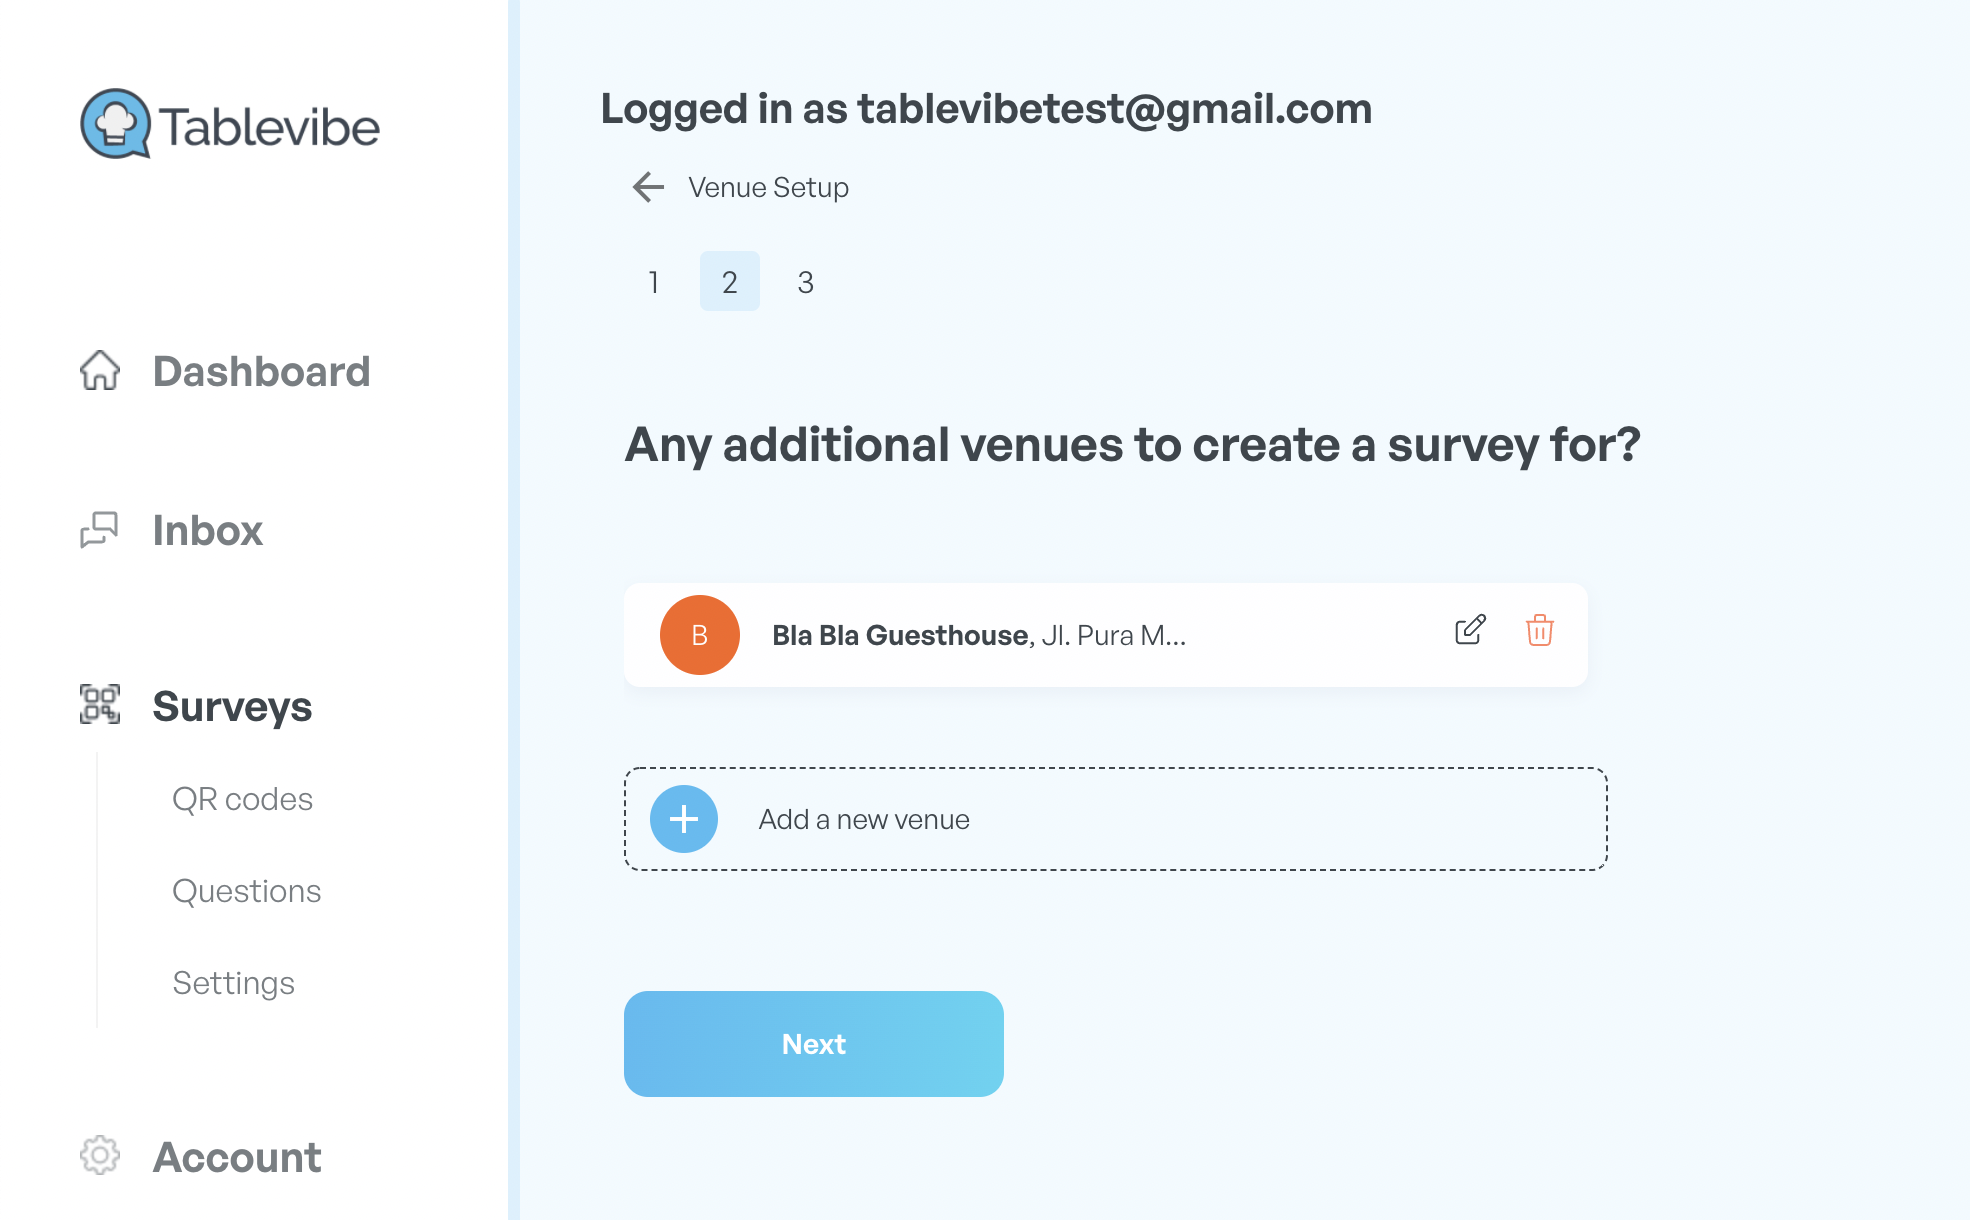Select the Bla Bla Guesthouse venue card

(x=1106, y=635)
